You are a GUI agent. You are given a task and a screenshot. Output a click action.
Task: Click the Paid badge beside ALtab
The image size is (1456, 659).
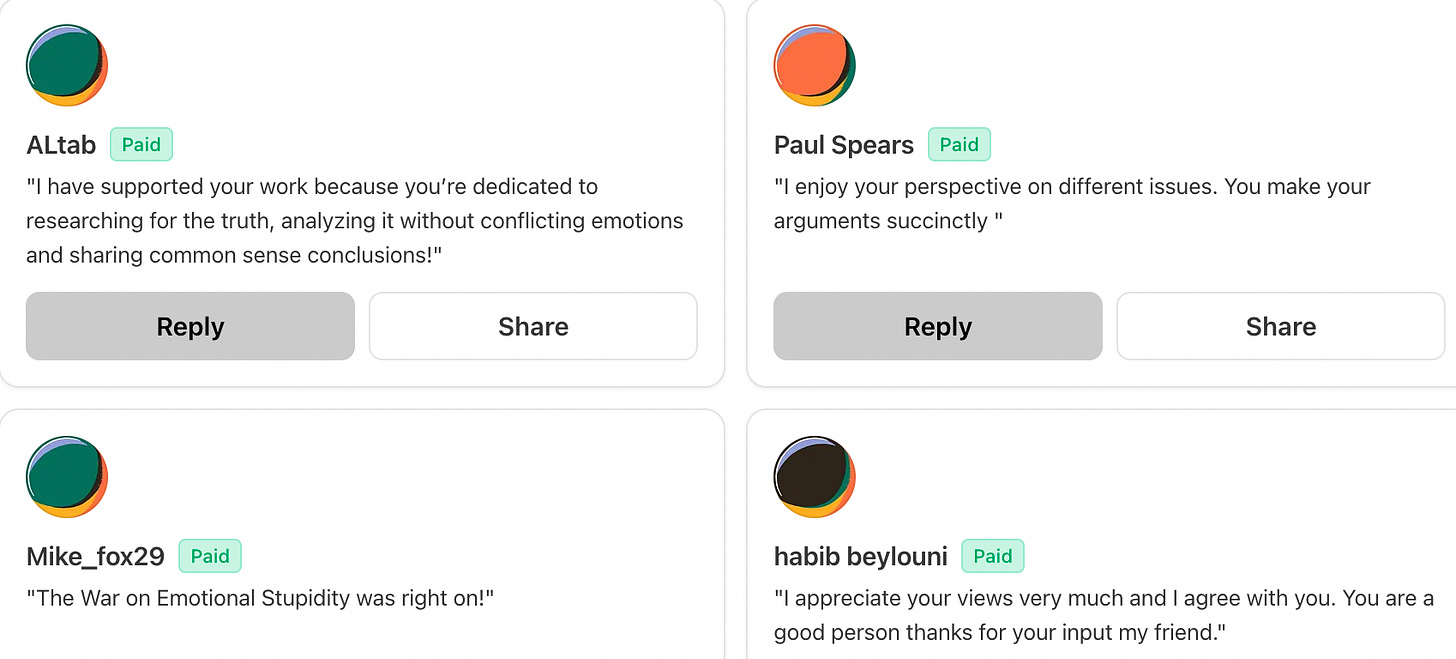[141, 145]
